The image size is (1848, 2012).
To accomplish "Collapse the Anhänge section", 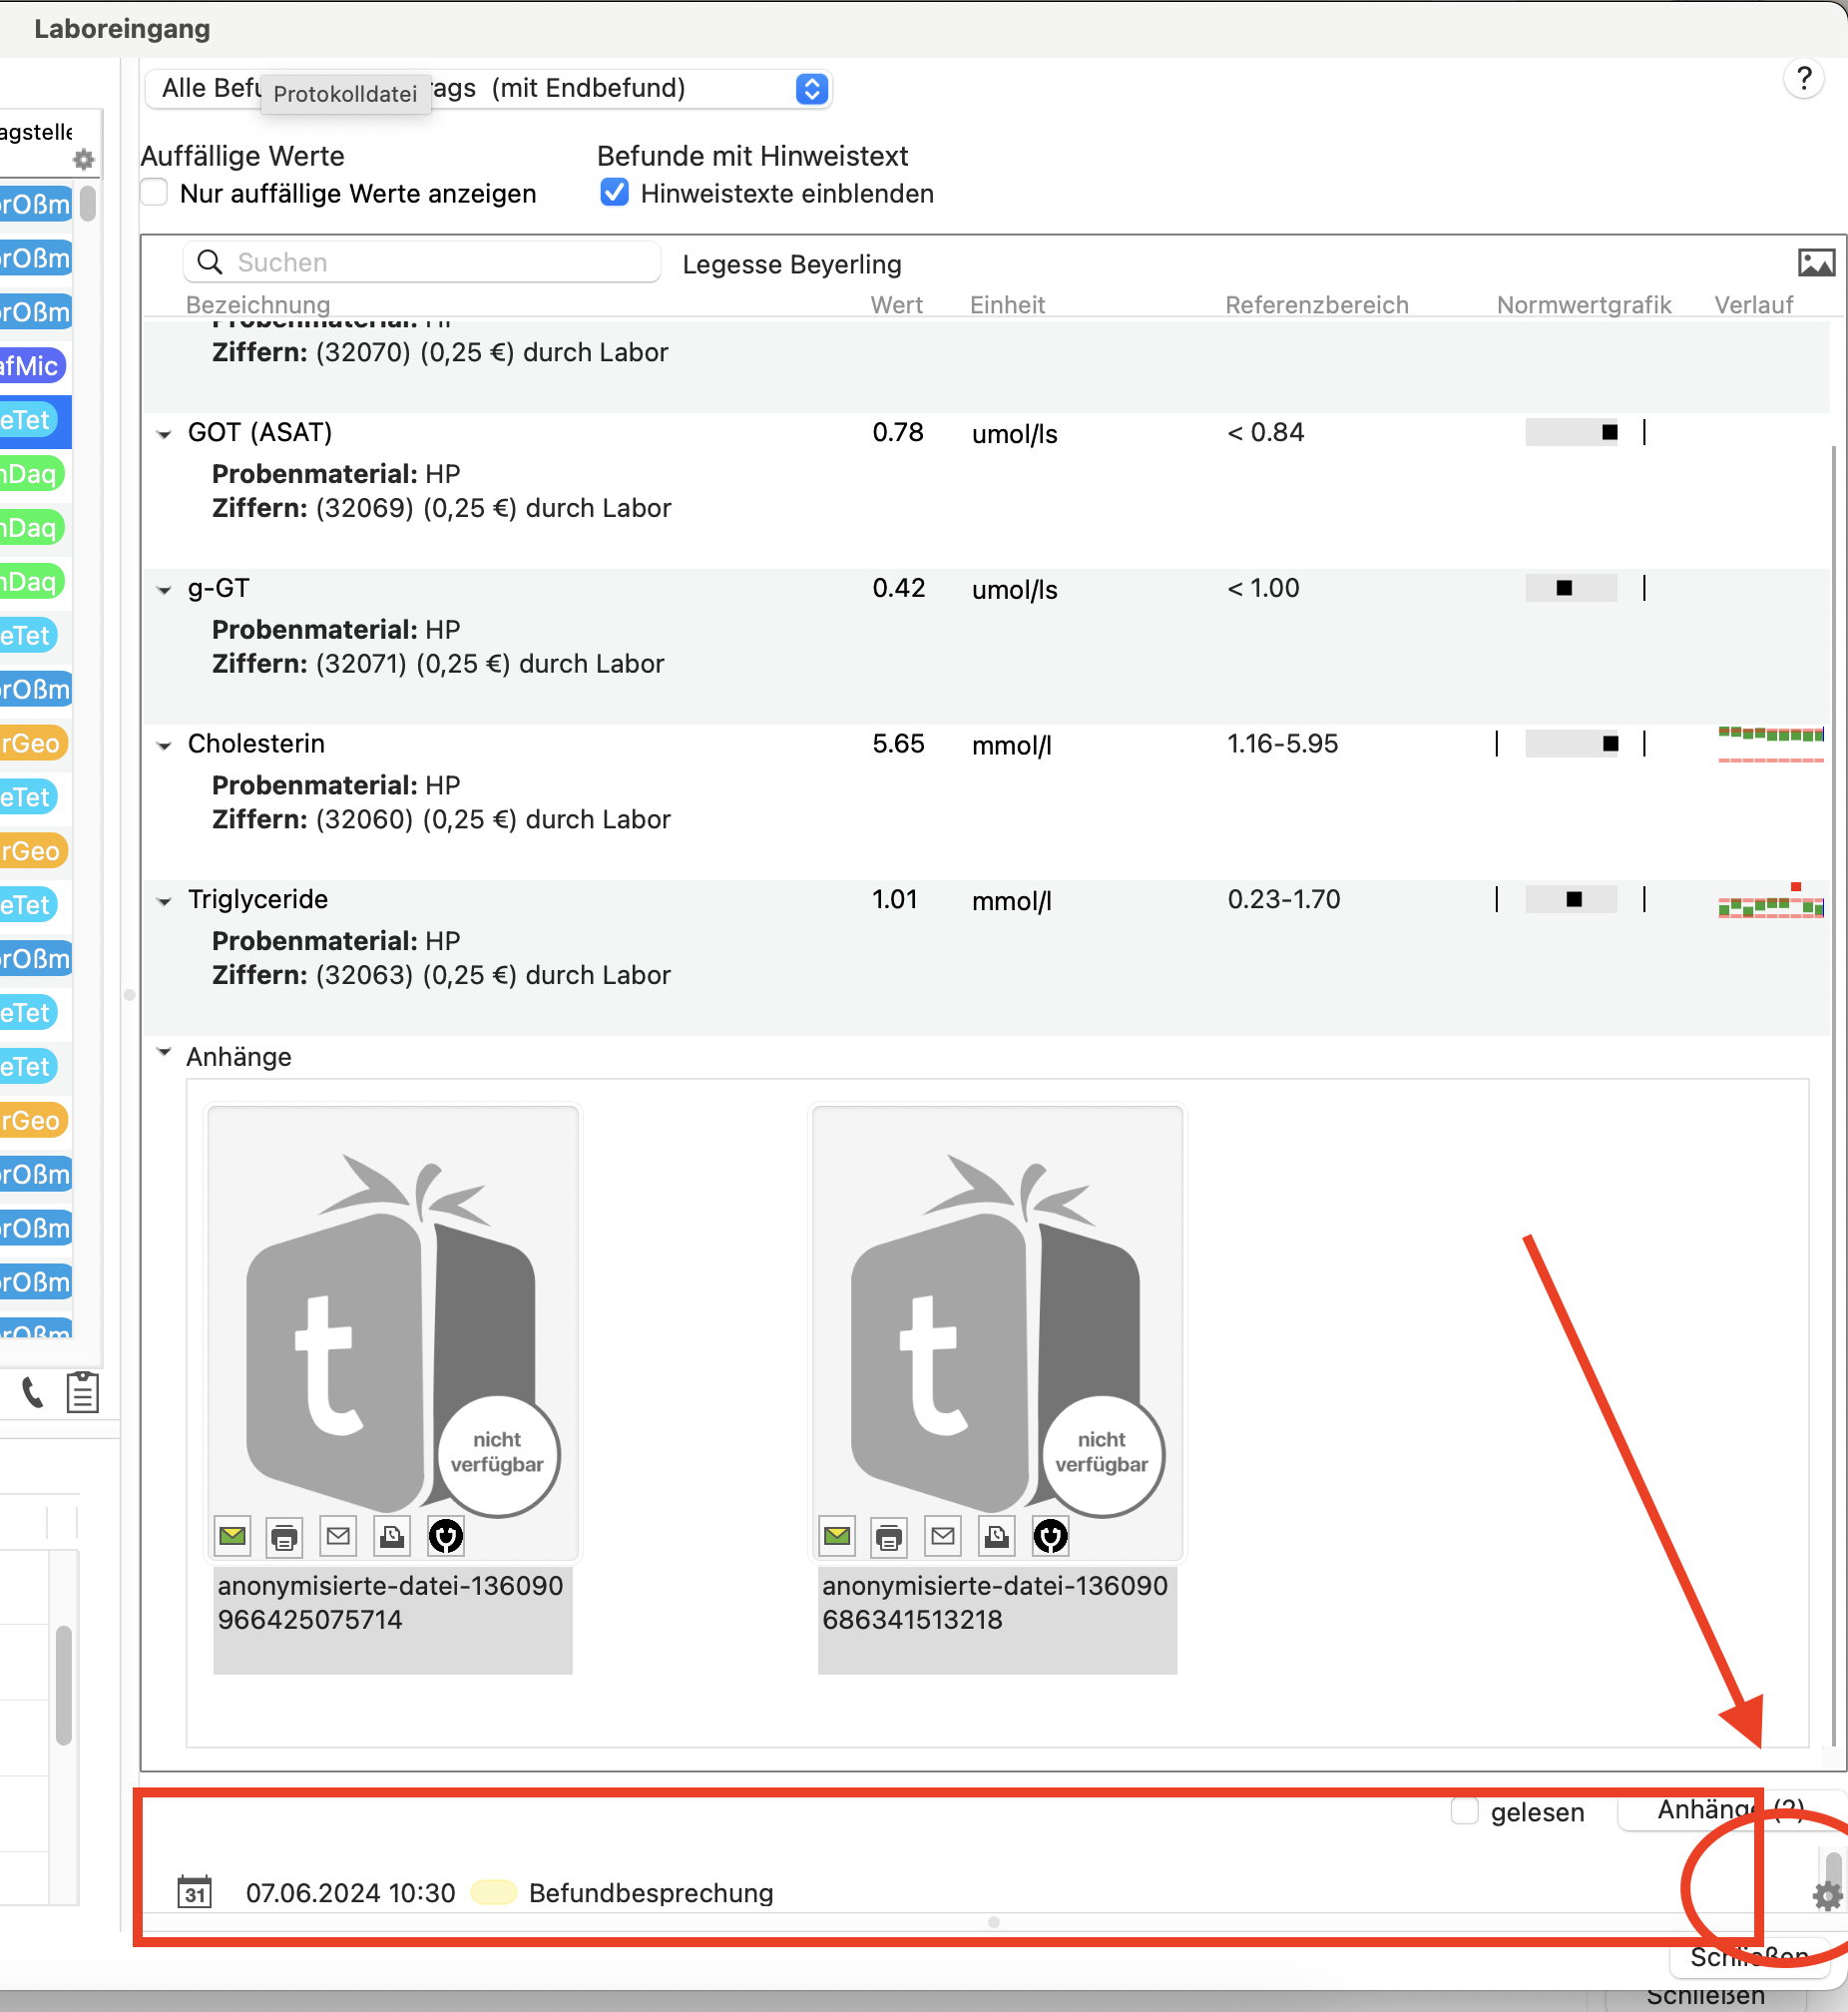I will point(165,1052).
